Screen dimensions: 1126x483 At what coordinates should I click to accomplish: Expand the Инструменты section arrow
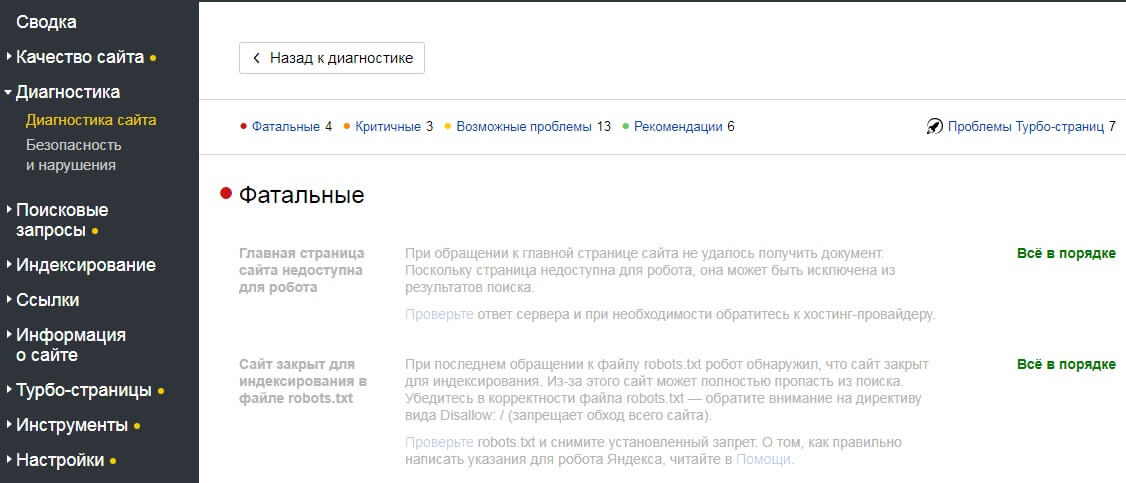click(9, 425)
